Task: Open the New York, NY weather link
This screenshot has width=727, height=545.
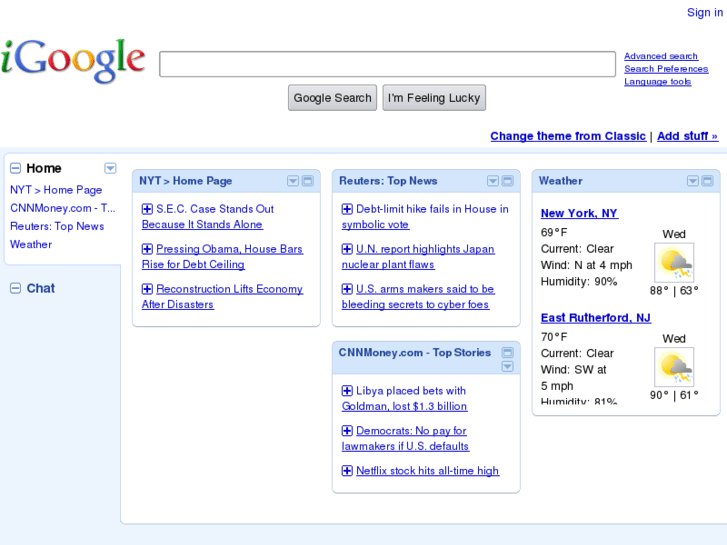Action: (579, 213)
